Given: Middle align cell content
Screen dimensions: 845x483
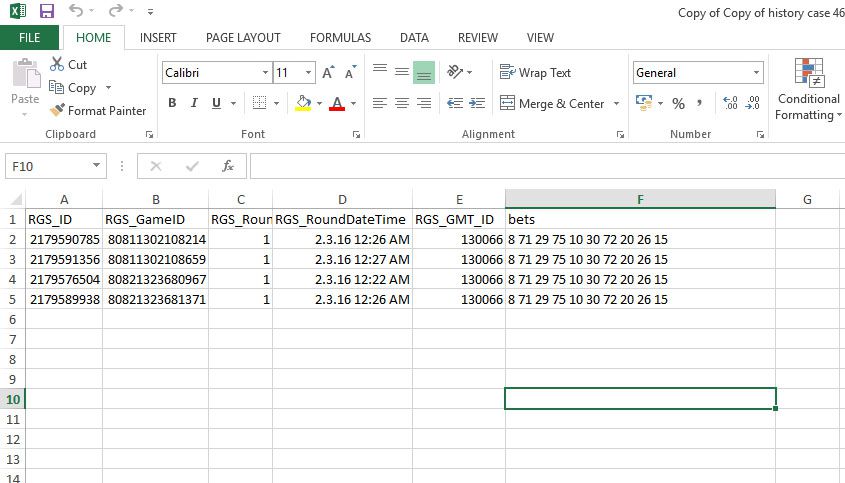Looking at the screenshot, I should 401,72.
